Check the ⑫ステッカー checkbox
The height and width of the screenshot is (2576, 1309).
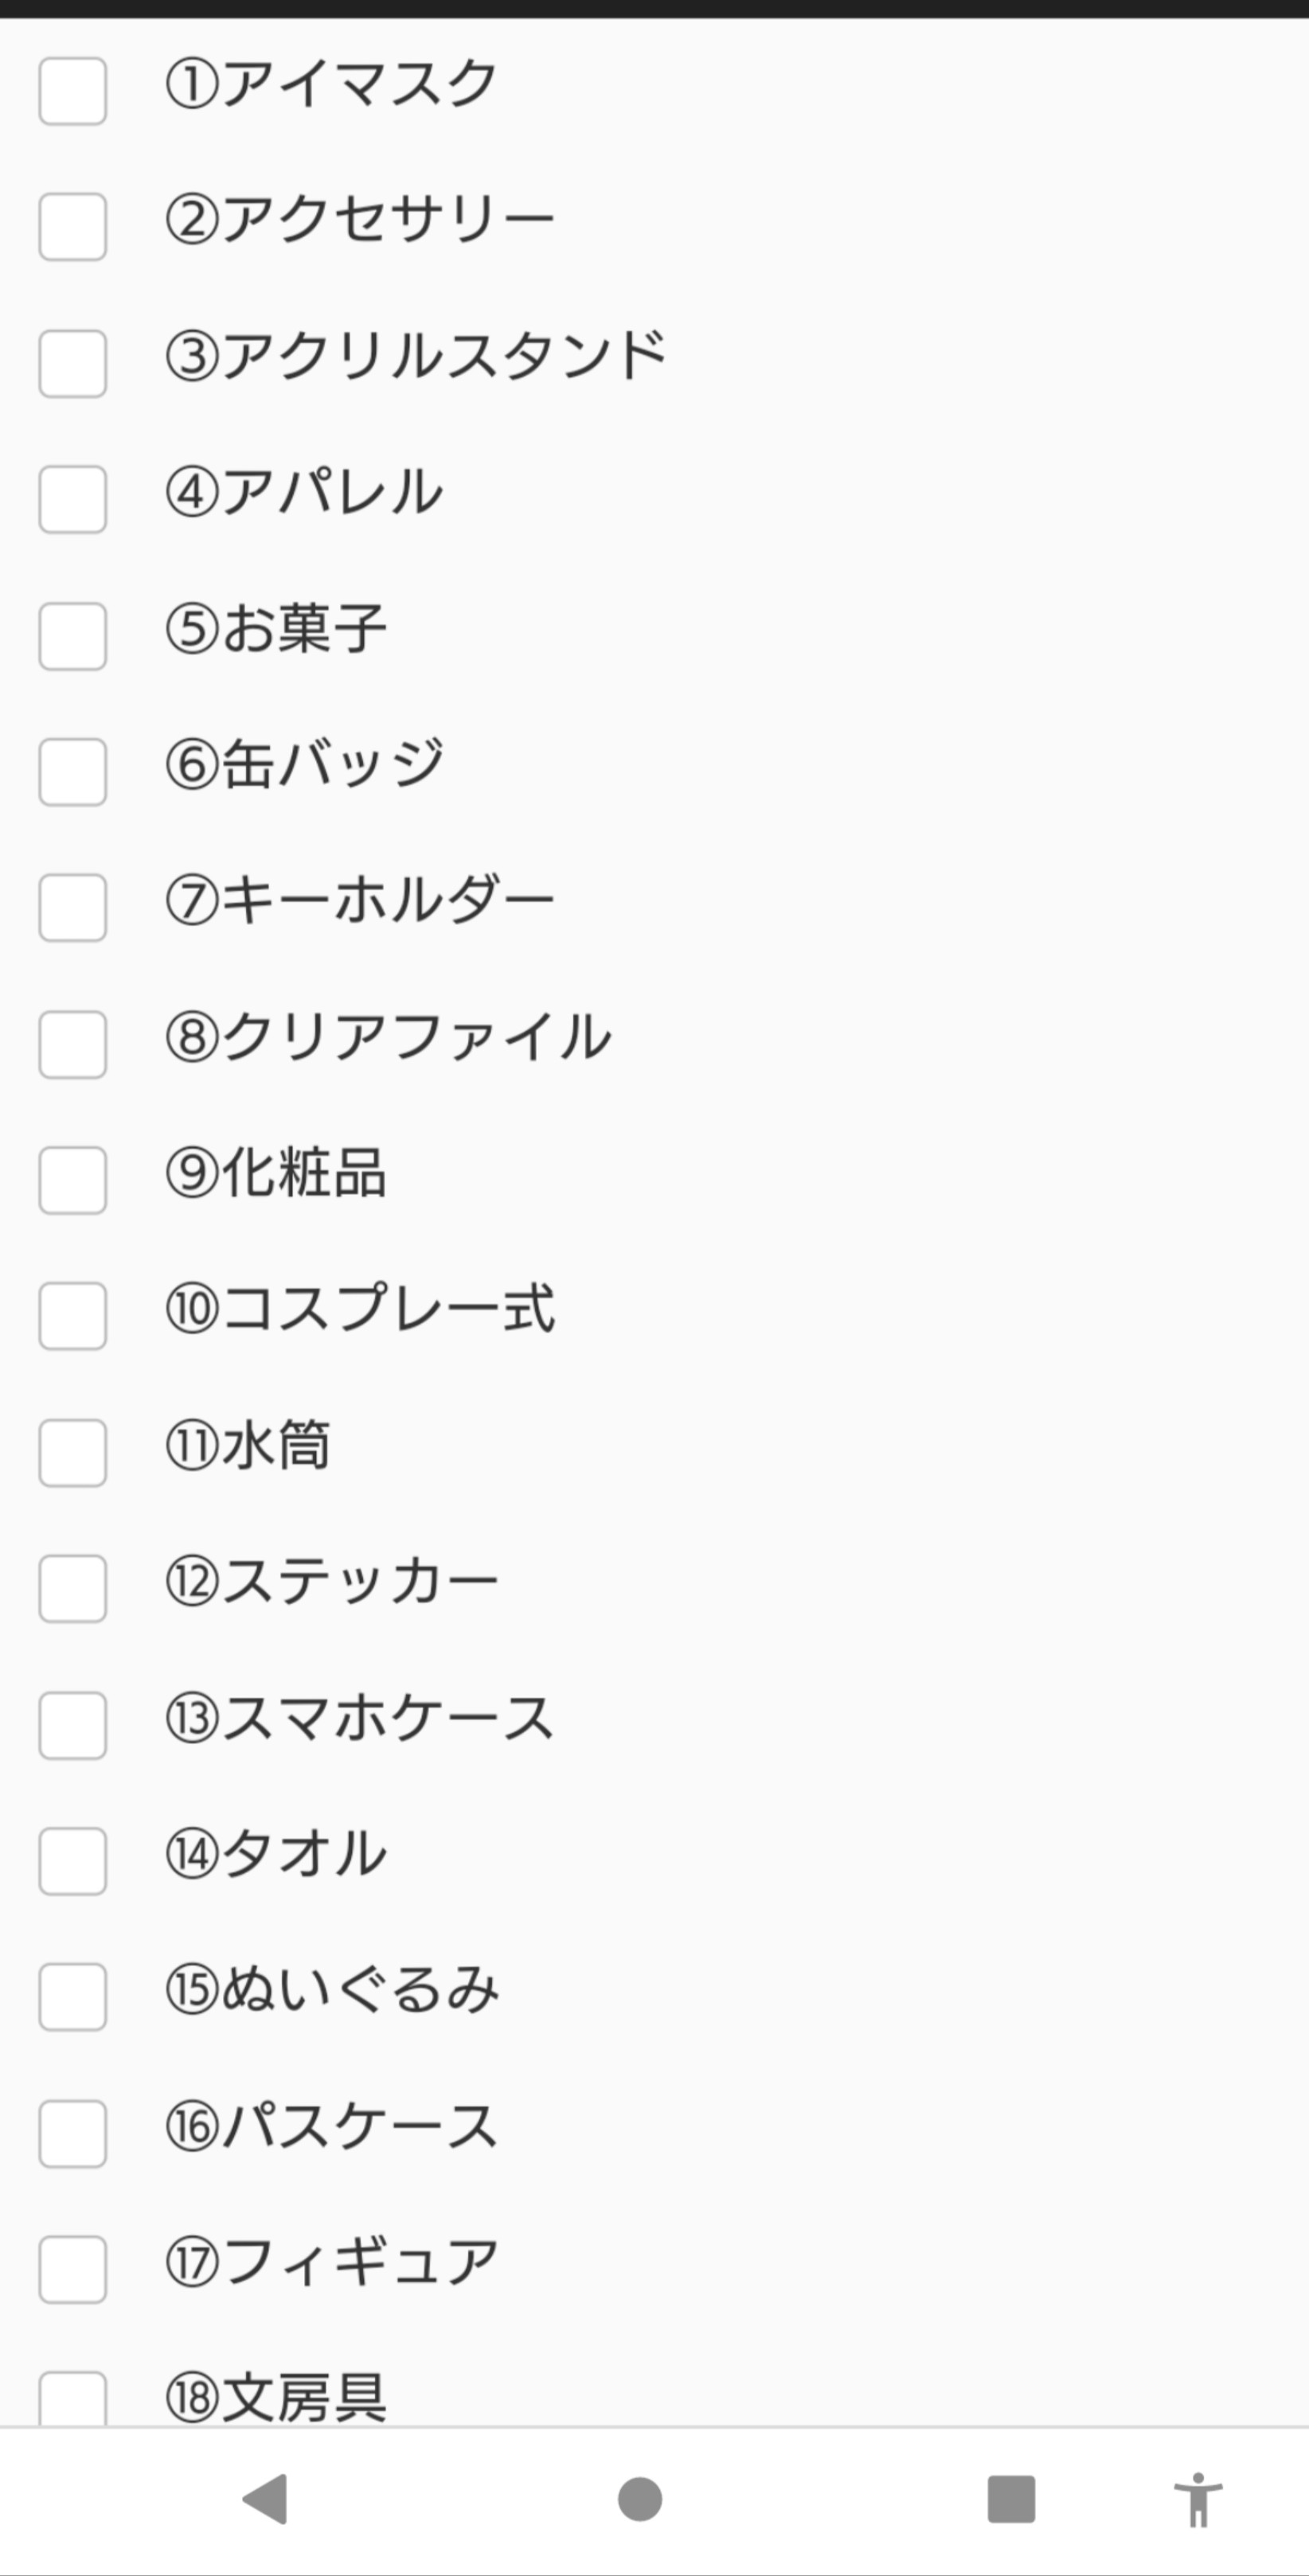pyautogui.click(x=73, y=1589)
